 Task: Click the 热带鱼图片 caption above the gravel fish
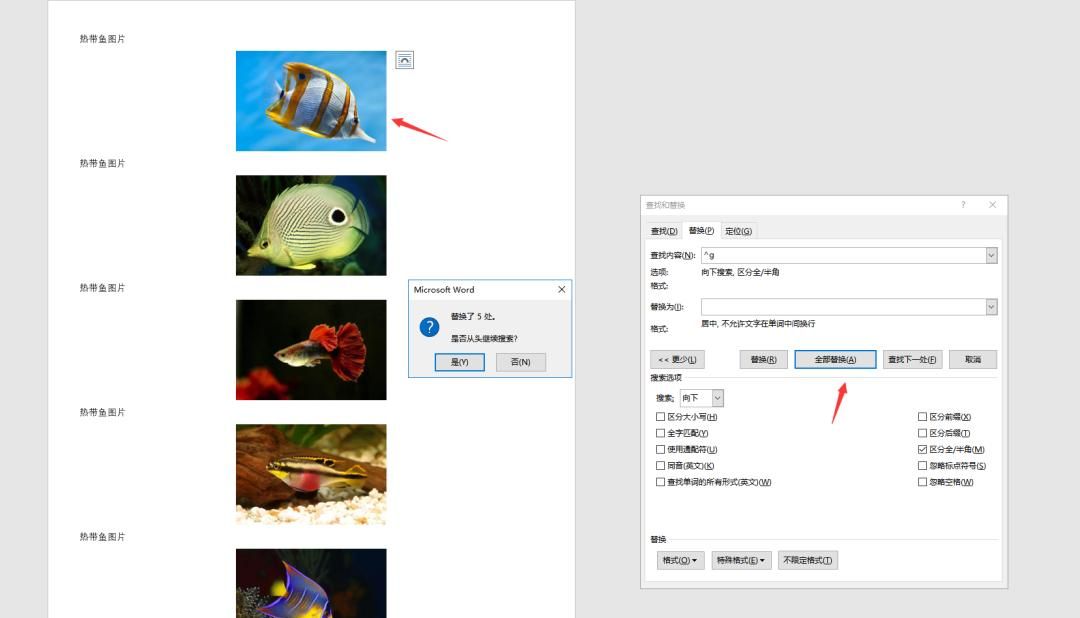tap(102, 412)
